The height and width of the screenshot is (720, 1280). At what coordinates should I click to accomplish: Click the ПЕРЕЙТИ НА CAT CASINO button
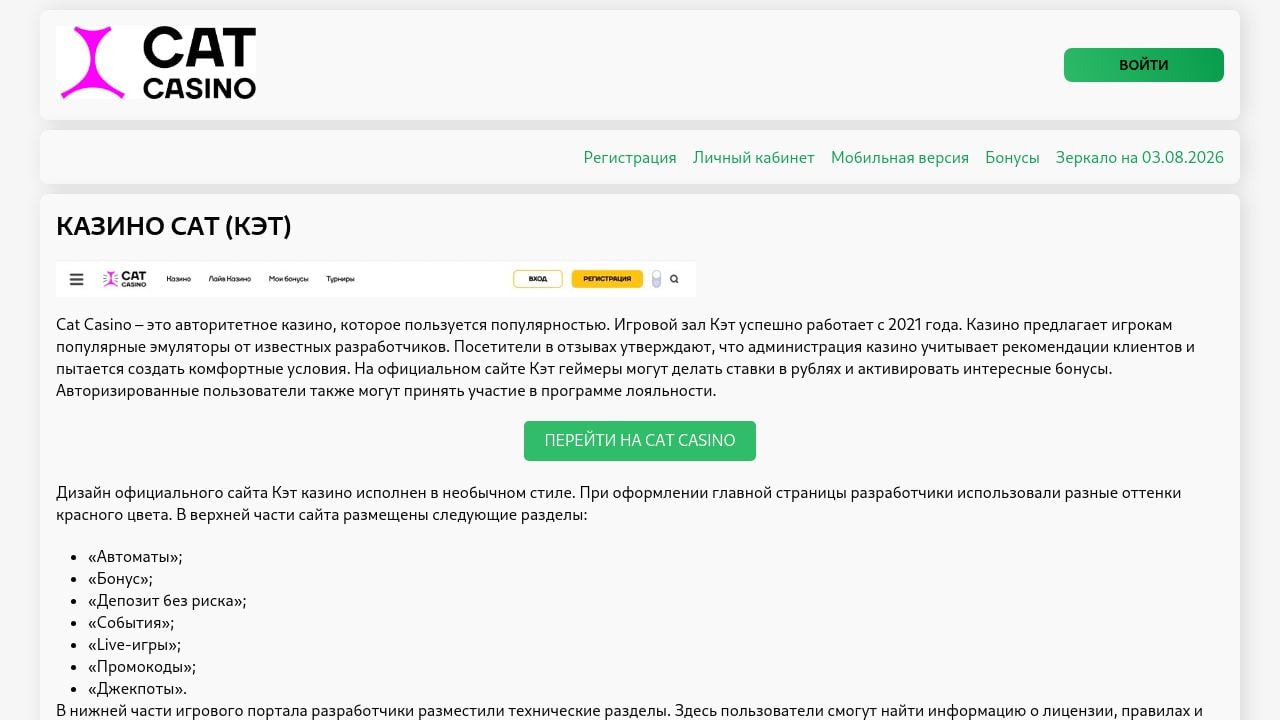click(x=640, y=441)
